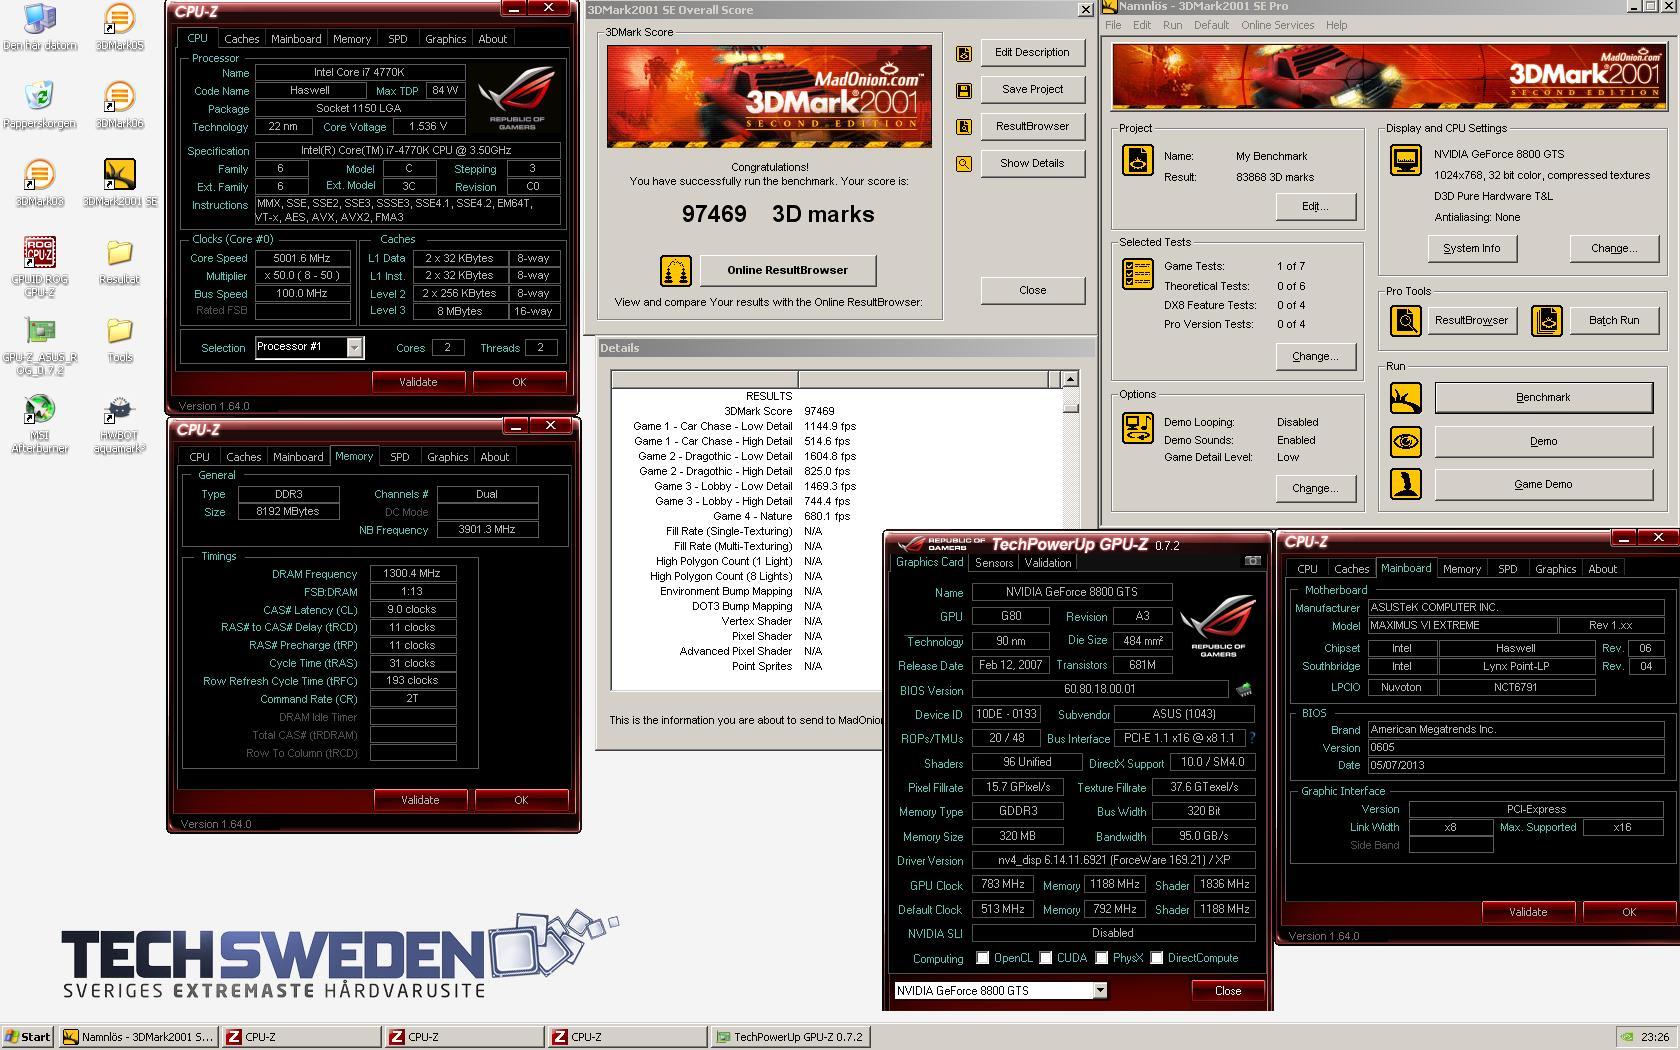Screen dimensions: 1680x1050
Task: Take GPU-Z screenshot with camera icon
Action: click(x=1252, y=561)
